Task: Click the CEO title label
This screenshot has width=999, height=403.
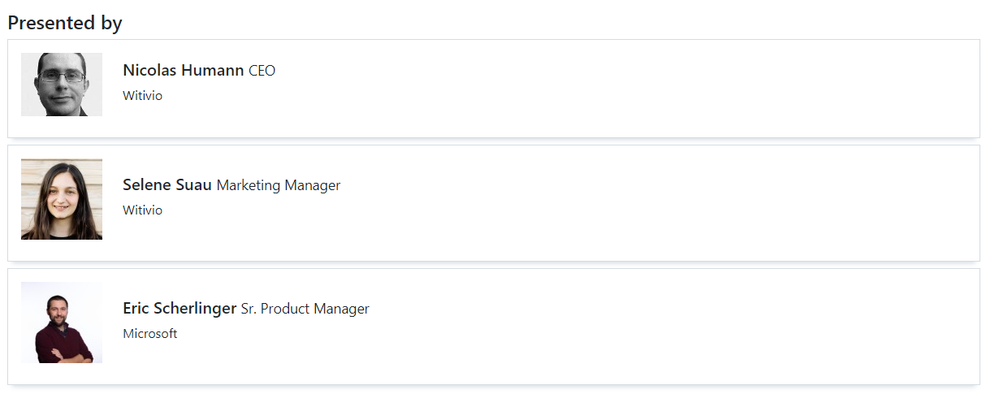Action: coord(262,71)
